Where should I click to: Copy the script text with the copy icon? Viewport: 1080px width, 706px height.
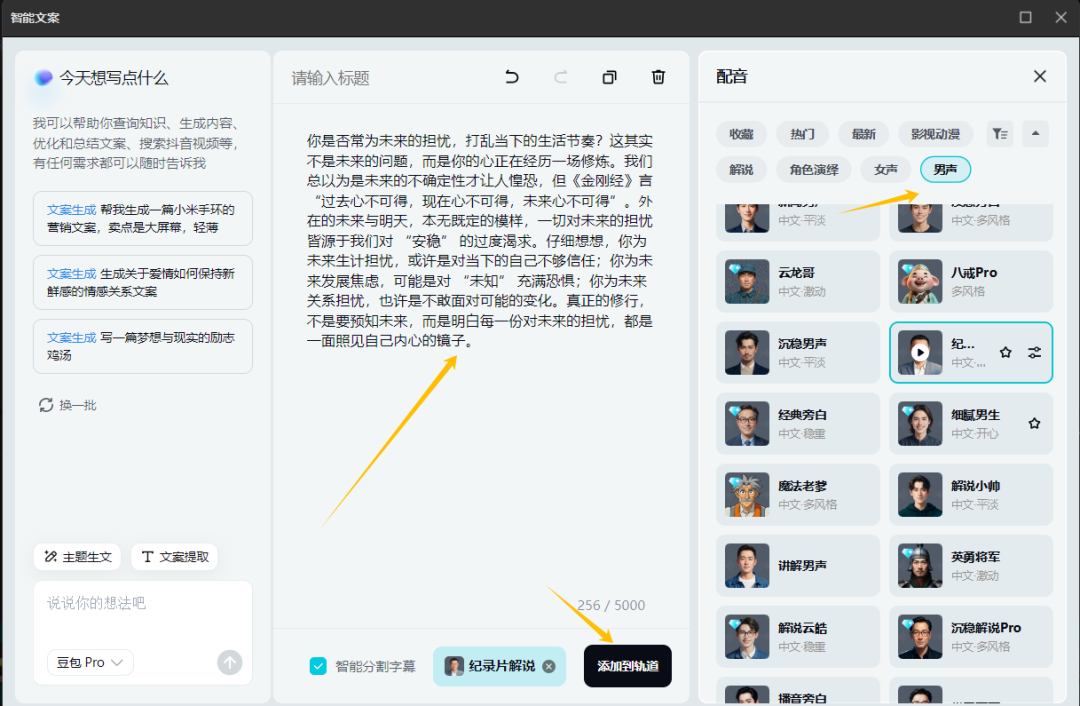pos(610,77)
